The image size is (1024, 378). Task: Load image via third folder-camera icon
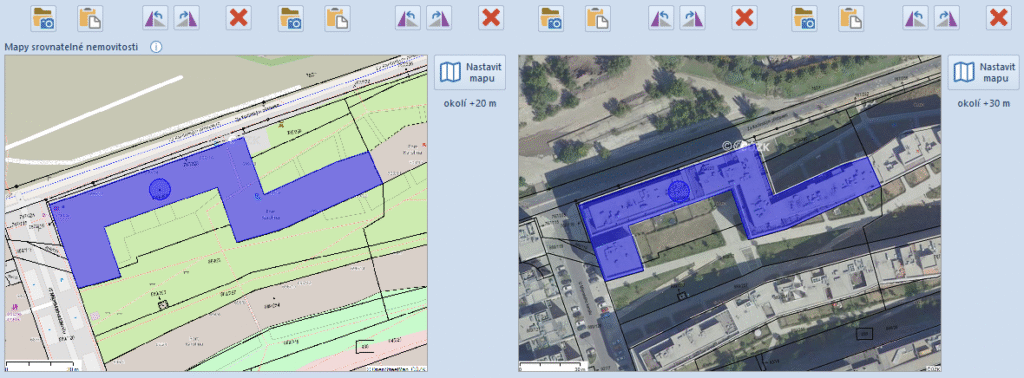551,18
